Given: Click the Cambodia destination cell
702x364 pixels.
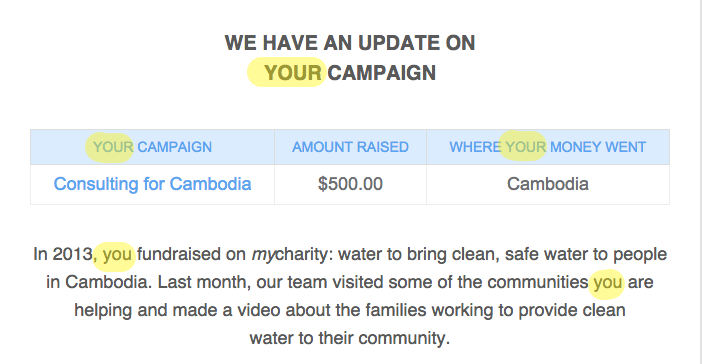Looking at the screenshot, I should (x=548, y=184).
